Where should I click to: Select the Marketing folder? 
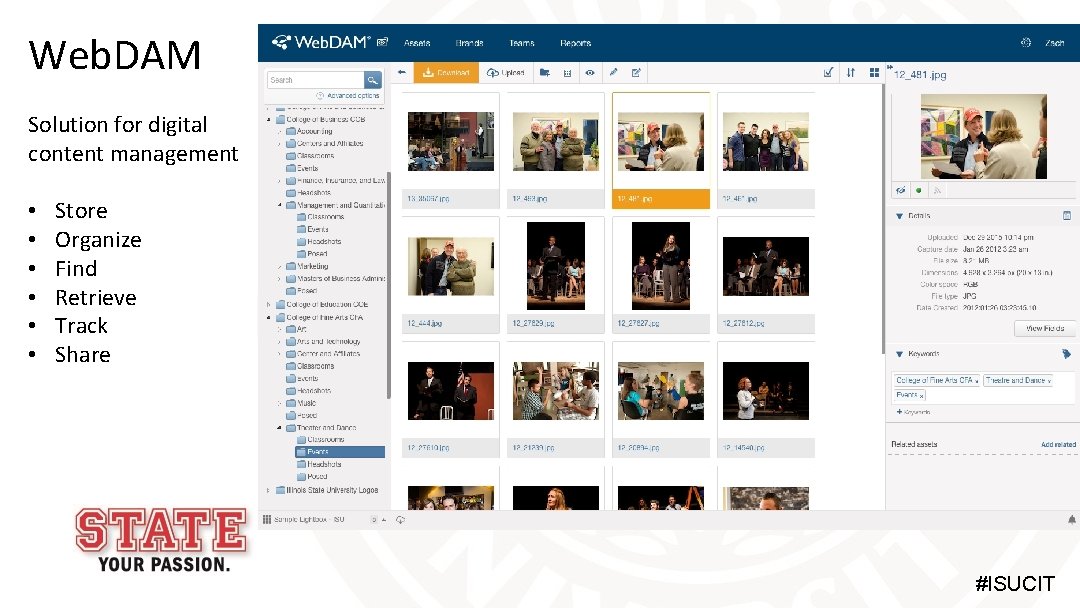click(x=307, y=266)
